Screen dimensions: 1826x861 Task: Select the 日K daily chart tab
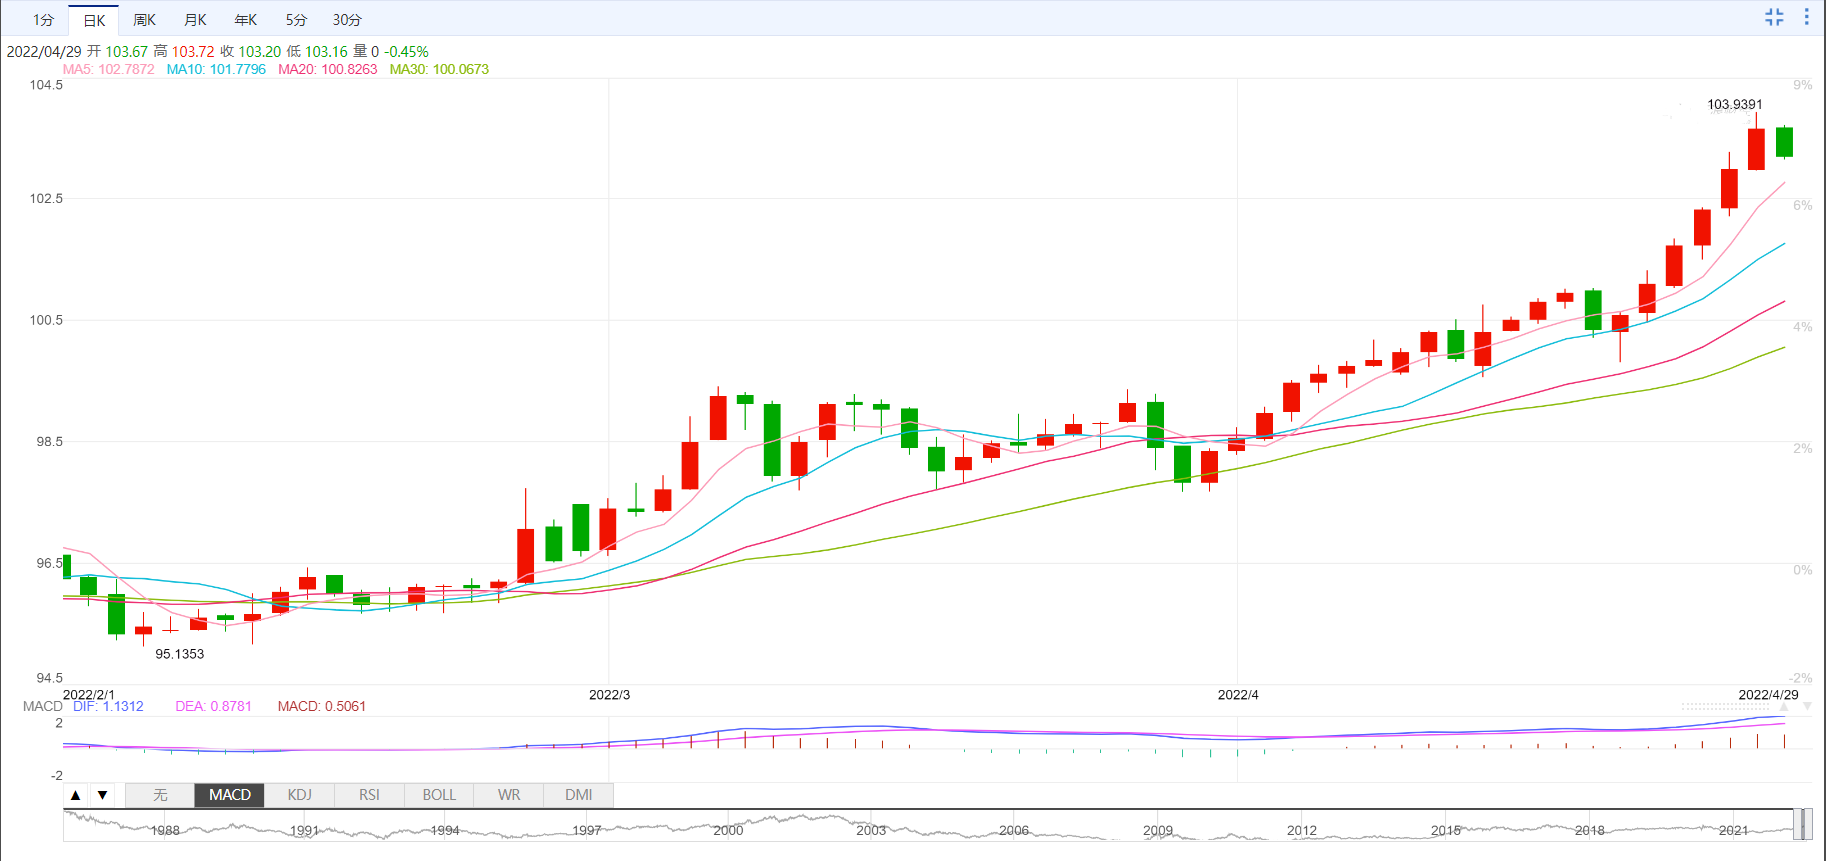[94, 20]
